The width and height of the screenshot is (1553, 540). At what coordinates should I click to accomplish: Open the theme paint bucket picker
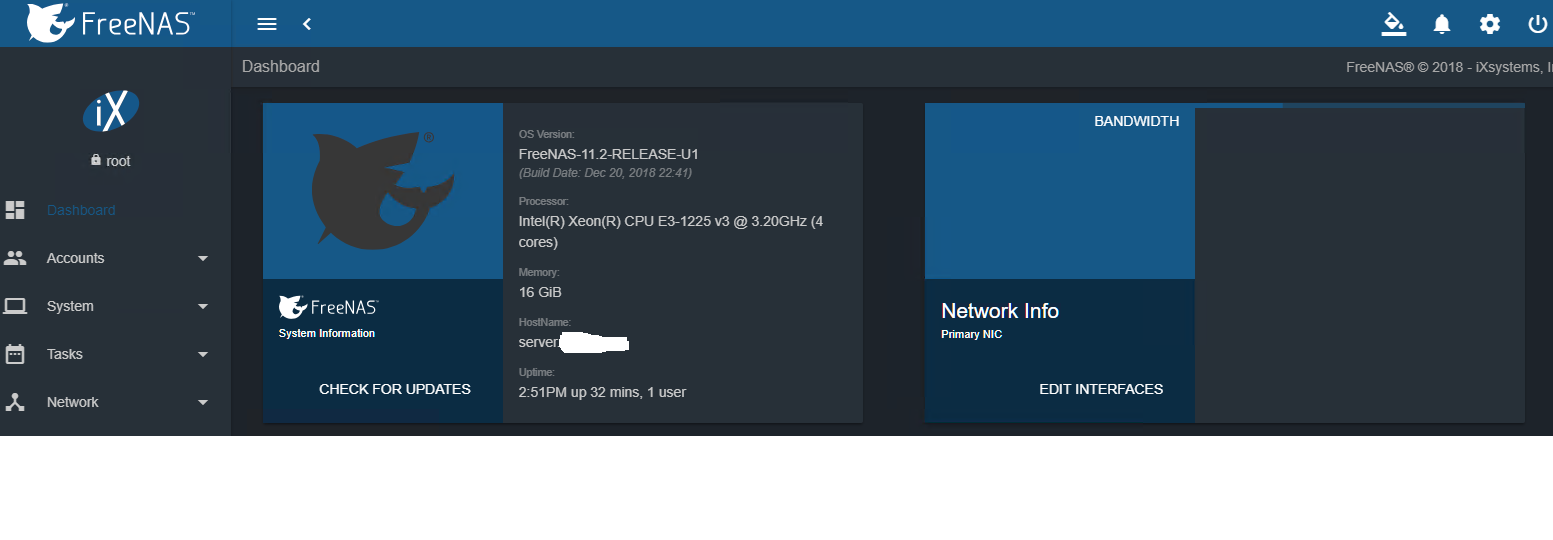pos(1393,23)
